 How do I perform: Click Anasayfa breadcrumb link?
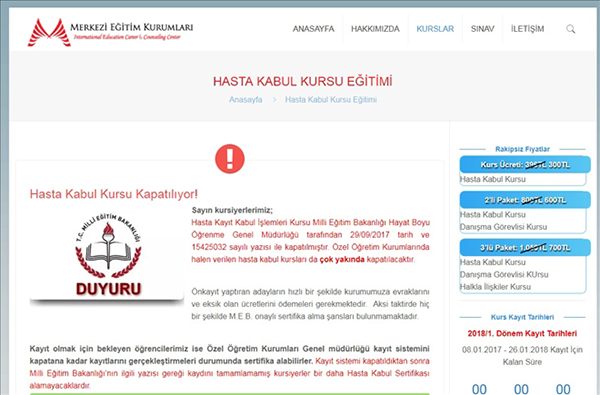(246, 100)
